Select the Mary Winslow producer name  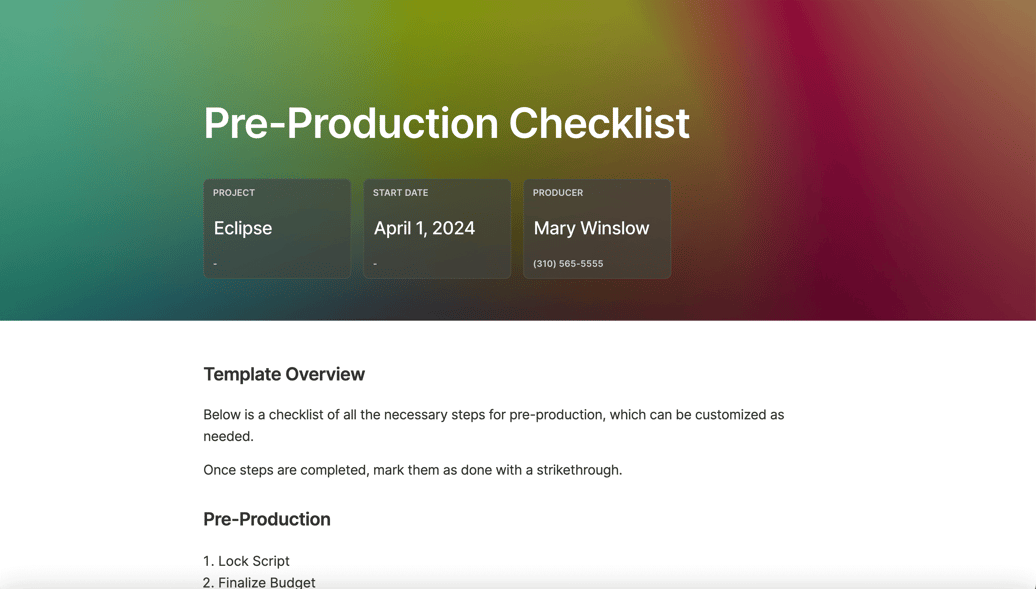coord(591,228)
